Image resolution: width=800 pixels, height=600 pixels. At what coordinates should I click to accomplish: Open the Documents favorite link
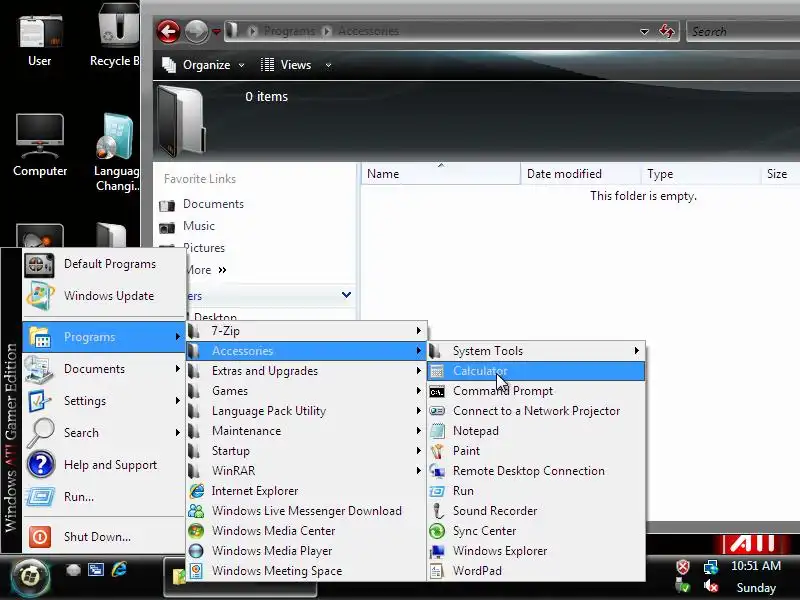pos(202,204)
